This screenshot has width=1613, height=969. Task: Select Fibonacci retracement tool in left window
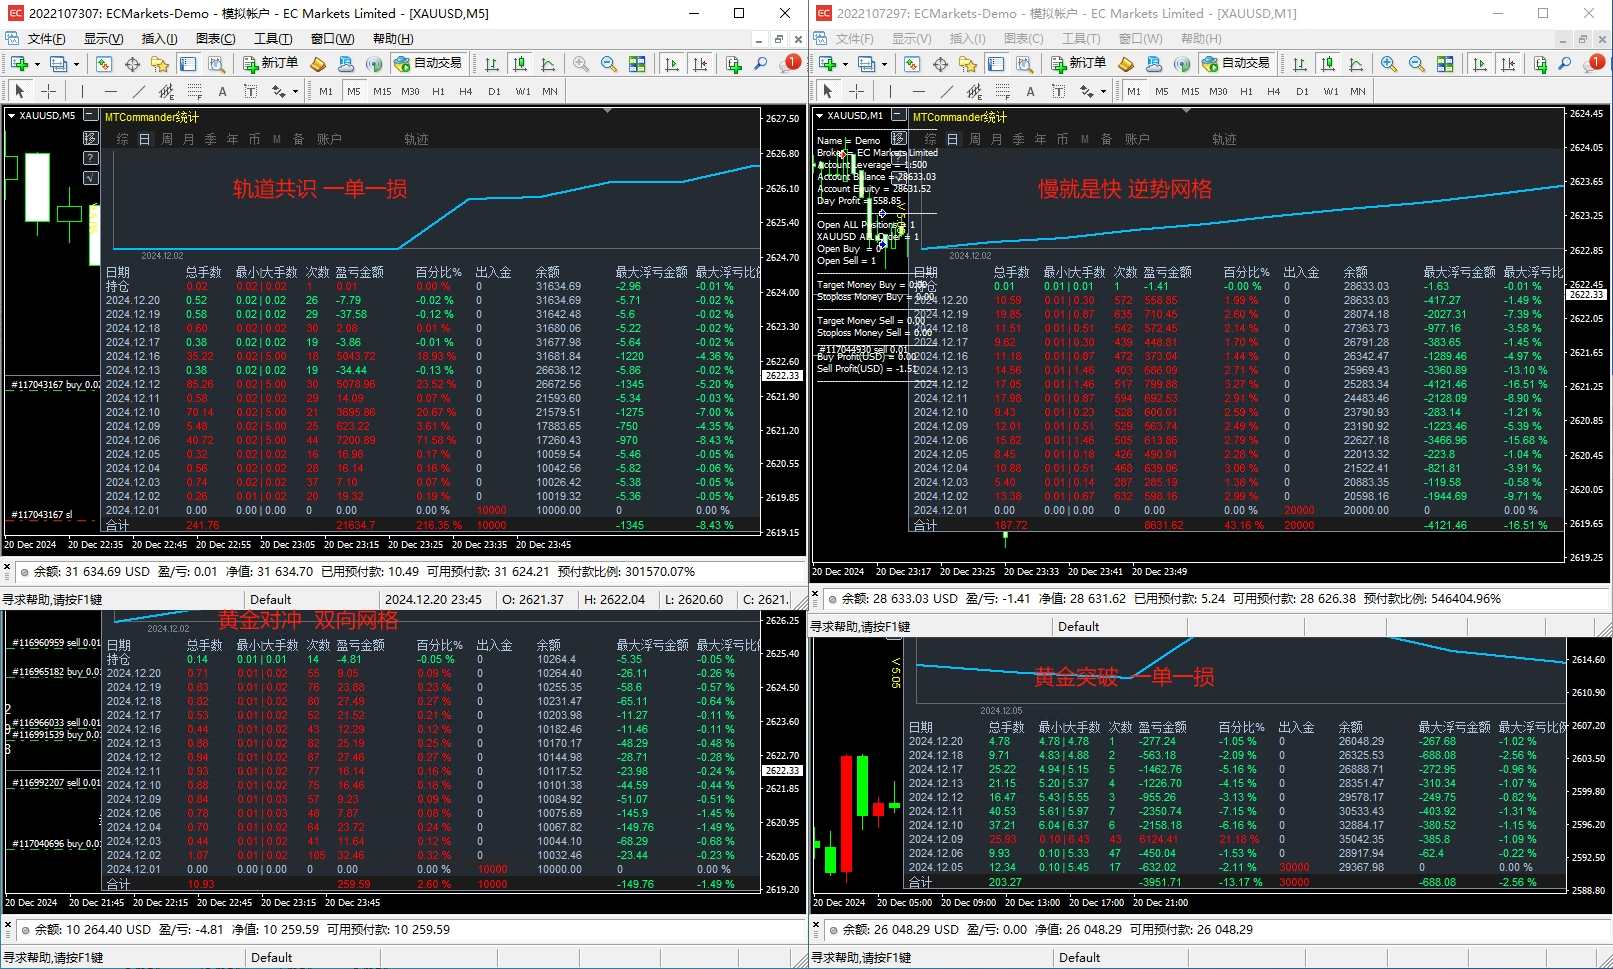click(195, 91)
